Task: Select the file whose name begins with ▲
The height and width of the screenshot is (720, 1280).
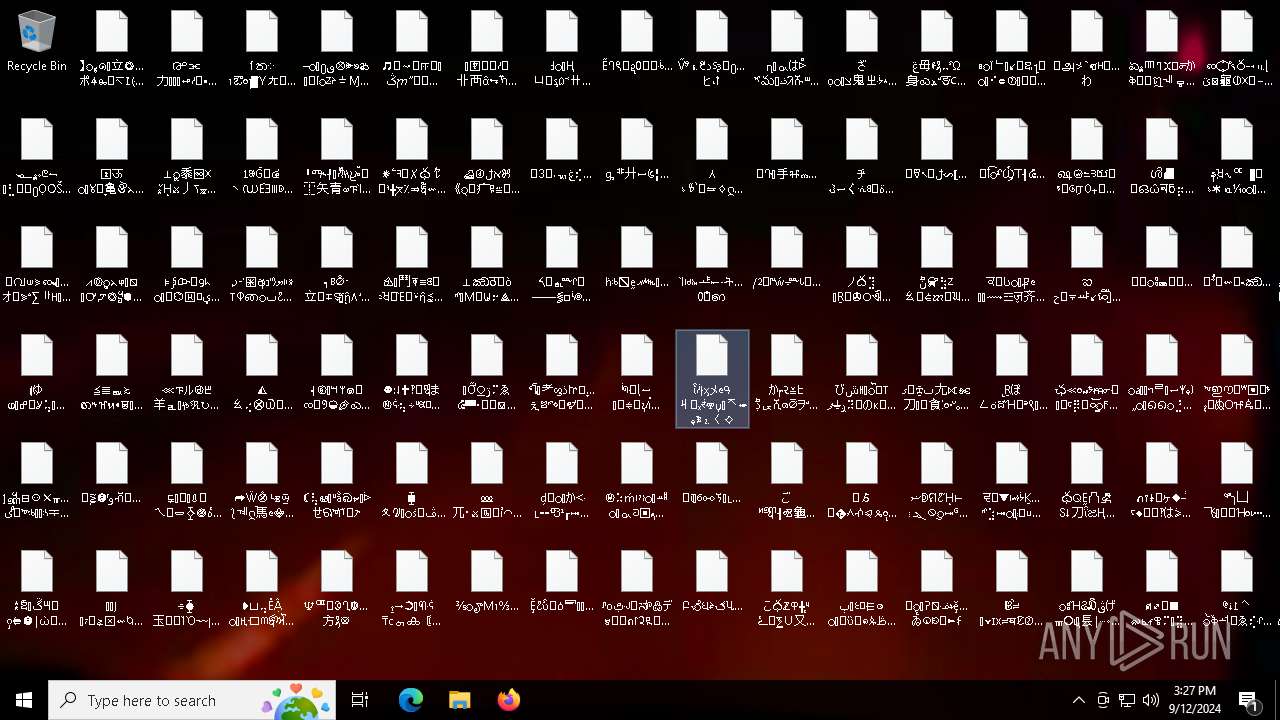Action: [x=262, y=373]
